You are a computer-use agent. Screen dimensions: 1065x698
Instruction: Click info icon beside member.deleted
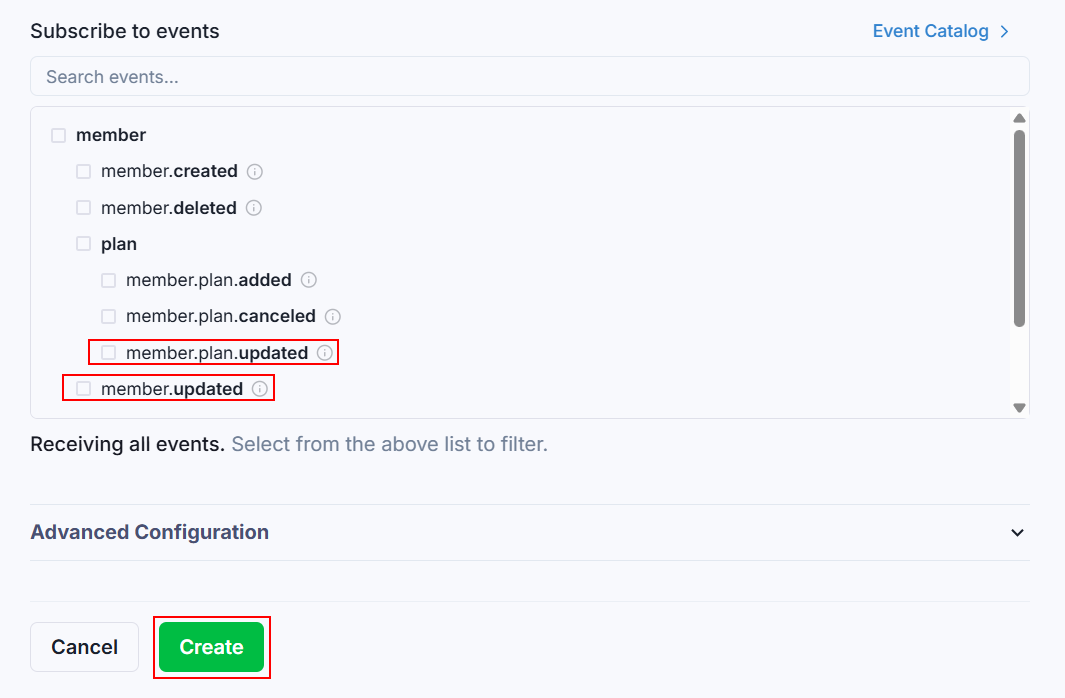pyautogui.click(x=254, y=208)
